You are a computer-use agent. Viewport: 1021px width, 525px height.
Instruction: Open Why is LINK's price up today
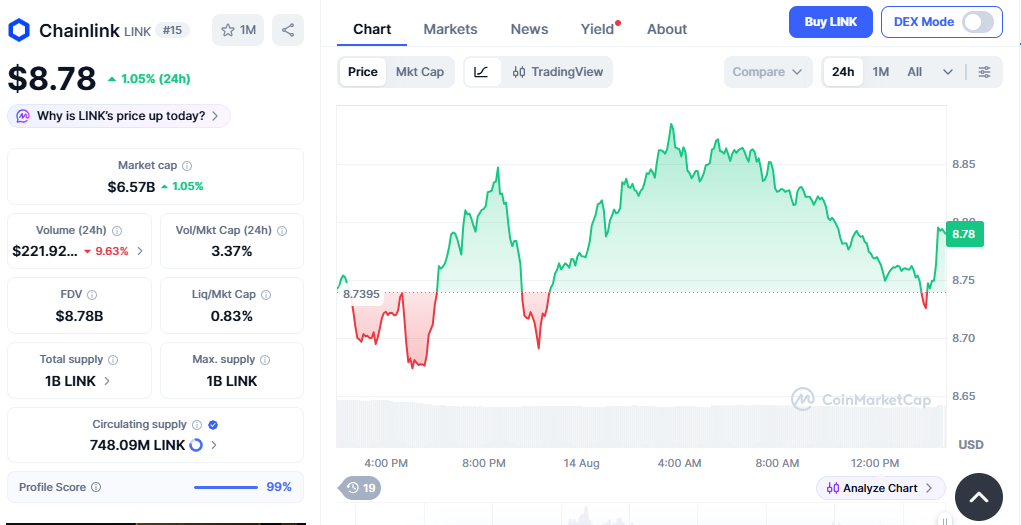(119, 117)
